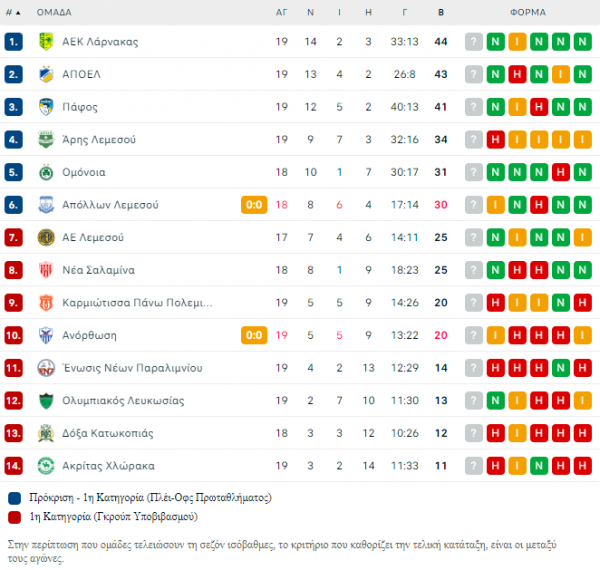Click the Πάφος club crest icon
Image resolution: width=600 pixels, height=570 pixels.
[46, 107]
